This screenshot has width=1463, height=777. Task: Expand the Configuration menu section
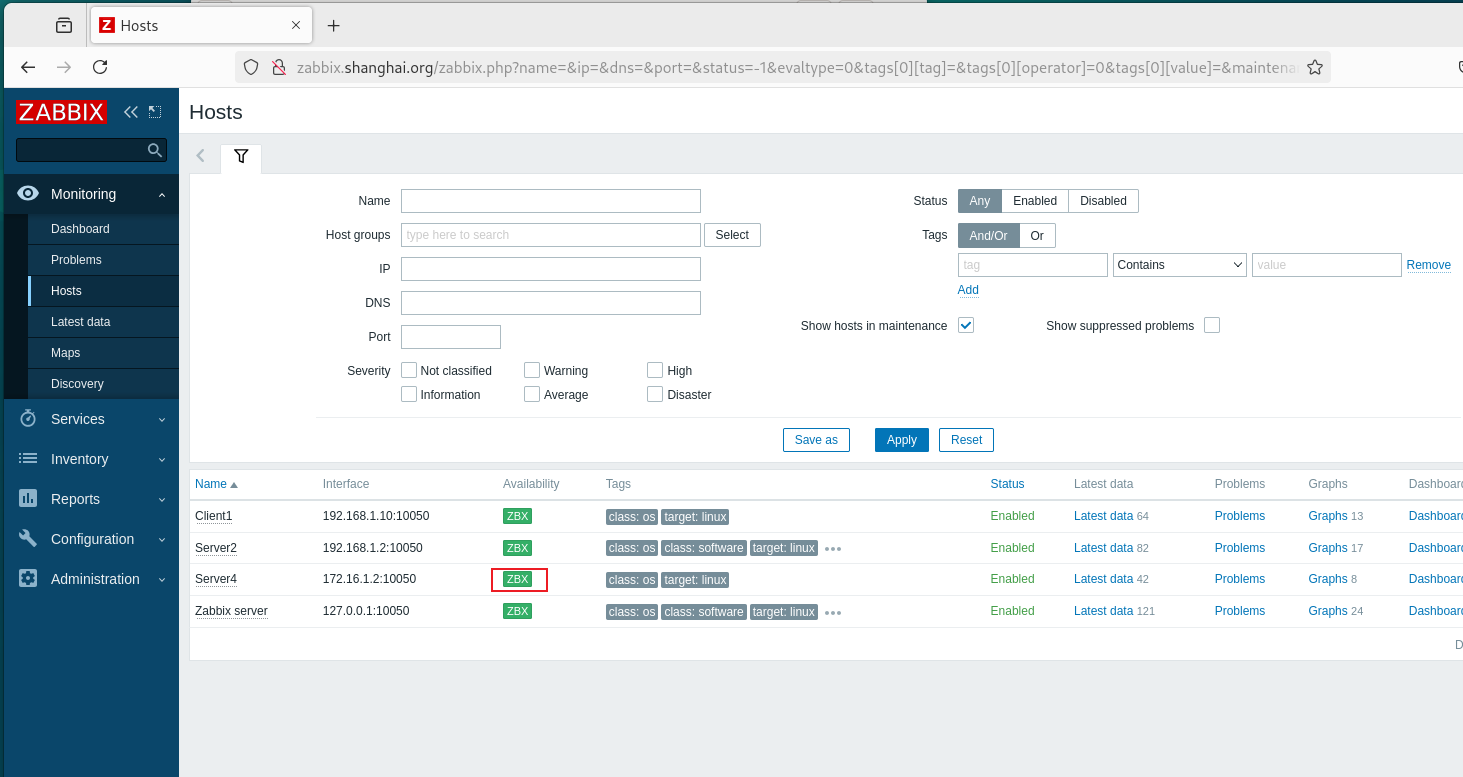coord(91,539)
